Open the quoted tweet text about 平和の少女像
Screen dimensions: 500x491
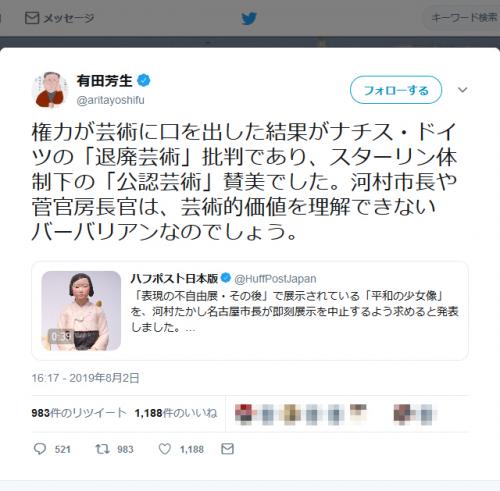tap(295, 311)
